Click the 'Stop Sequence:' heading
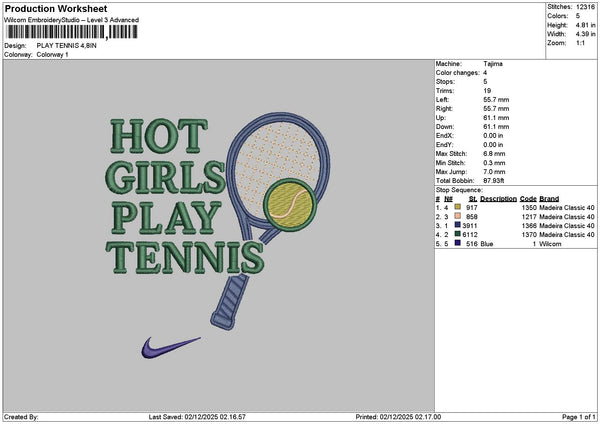600x424 pixels. [459, 190]
